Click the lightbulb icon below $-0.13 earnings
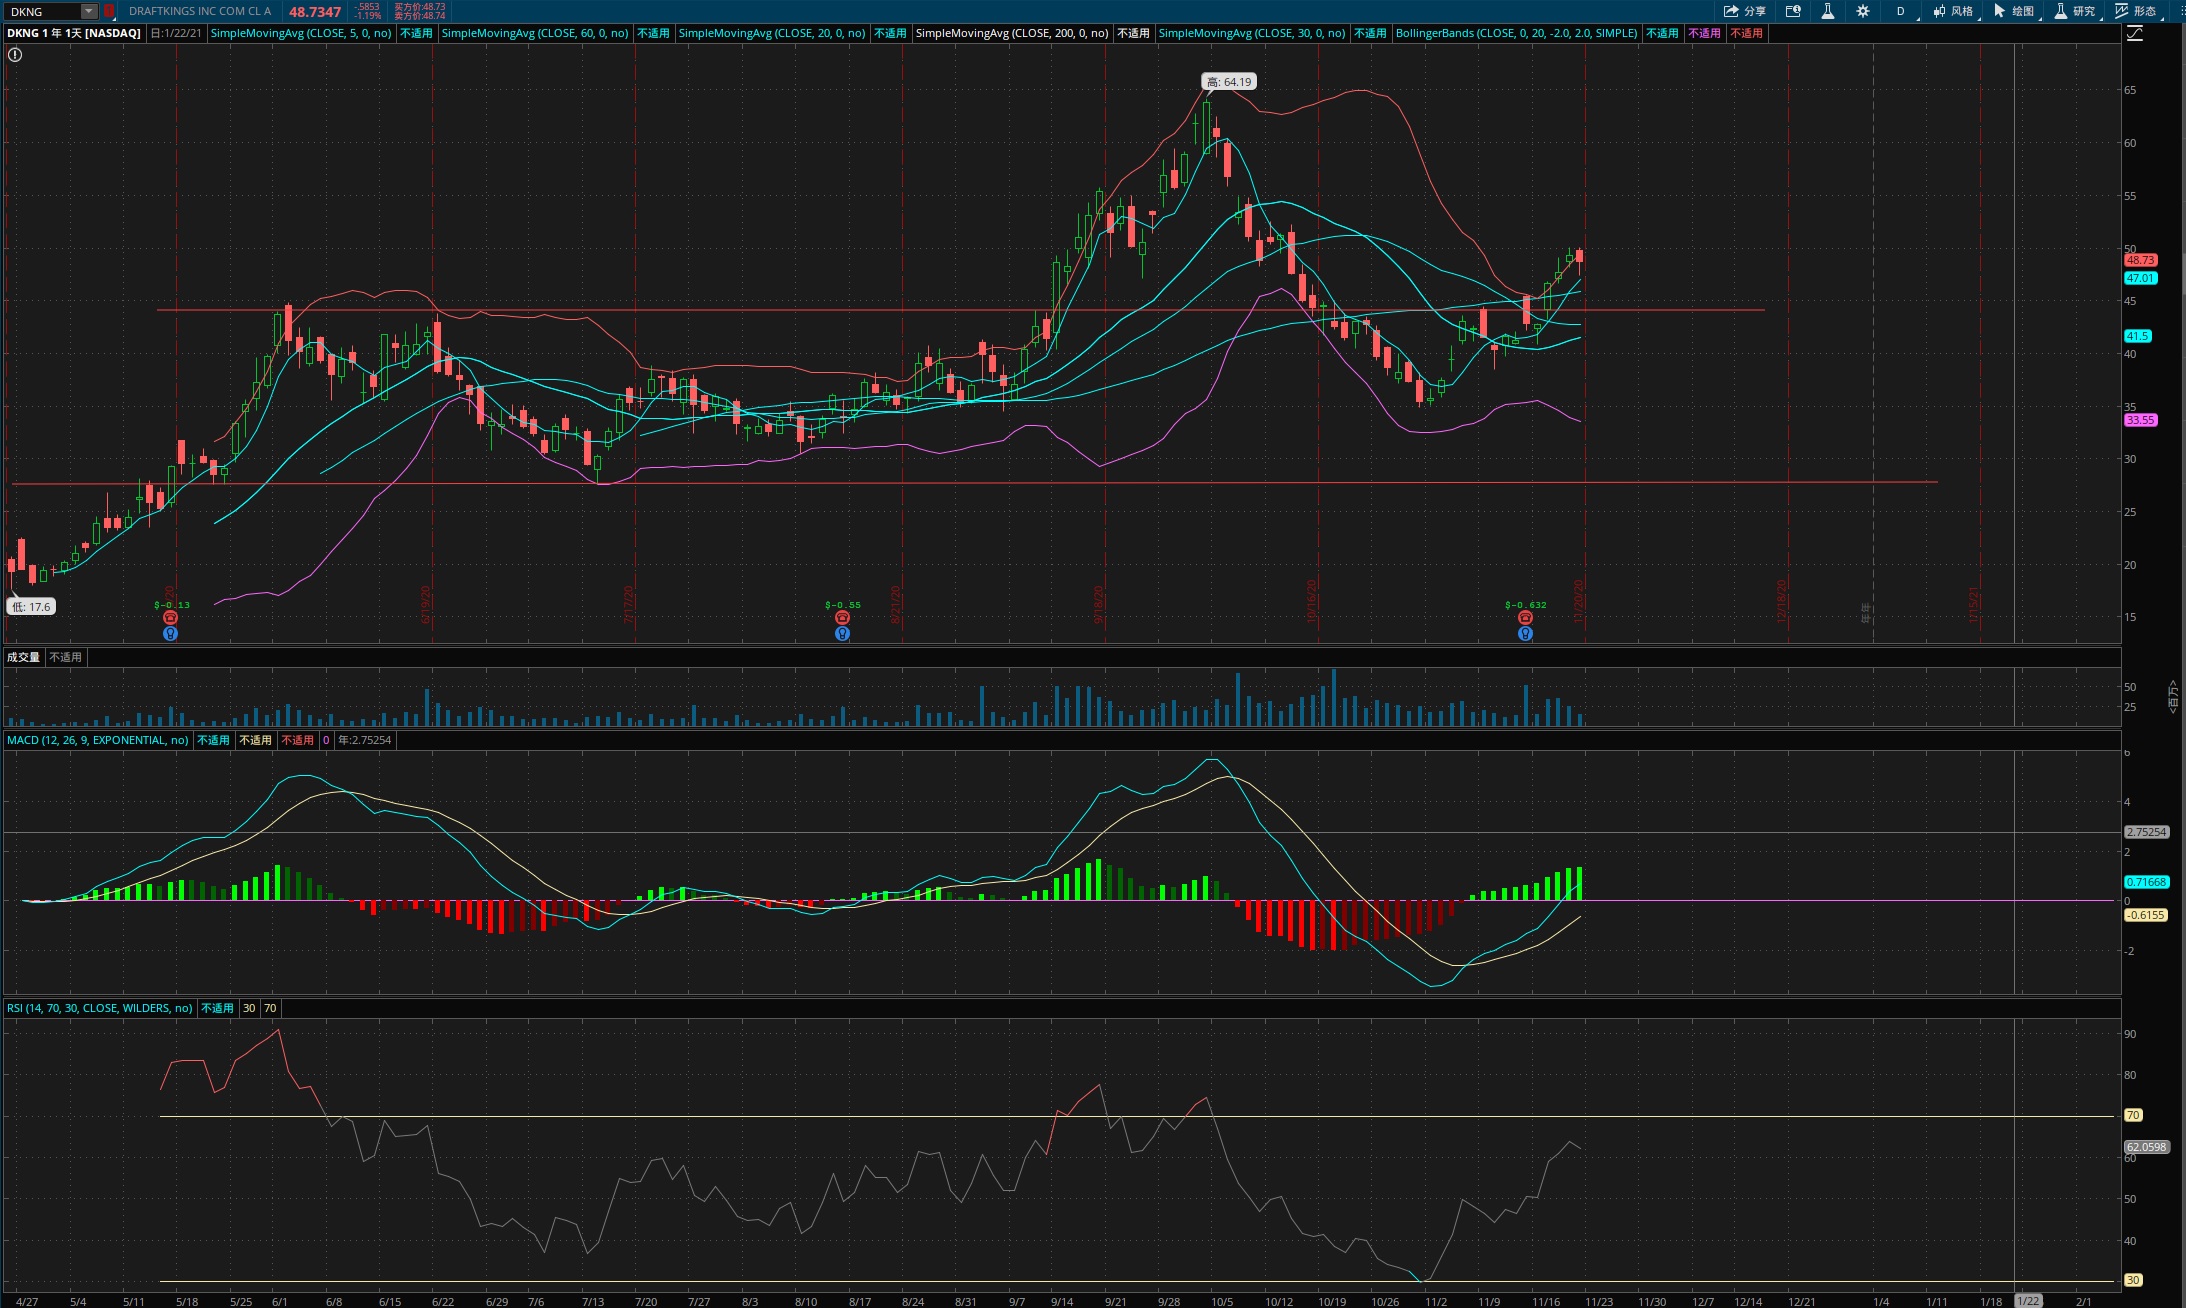The image size is (2186, 1308). [170, 633]
